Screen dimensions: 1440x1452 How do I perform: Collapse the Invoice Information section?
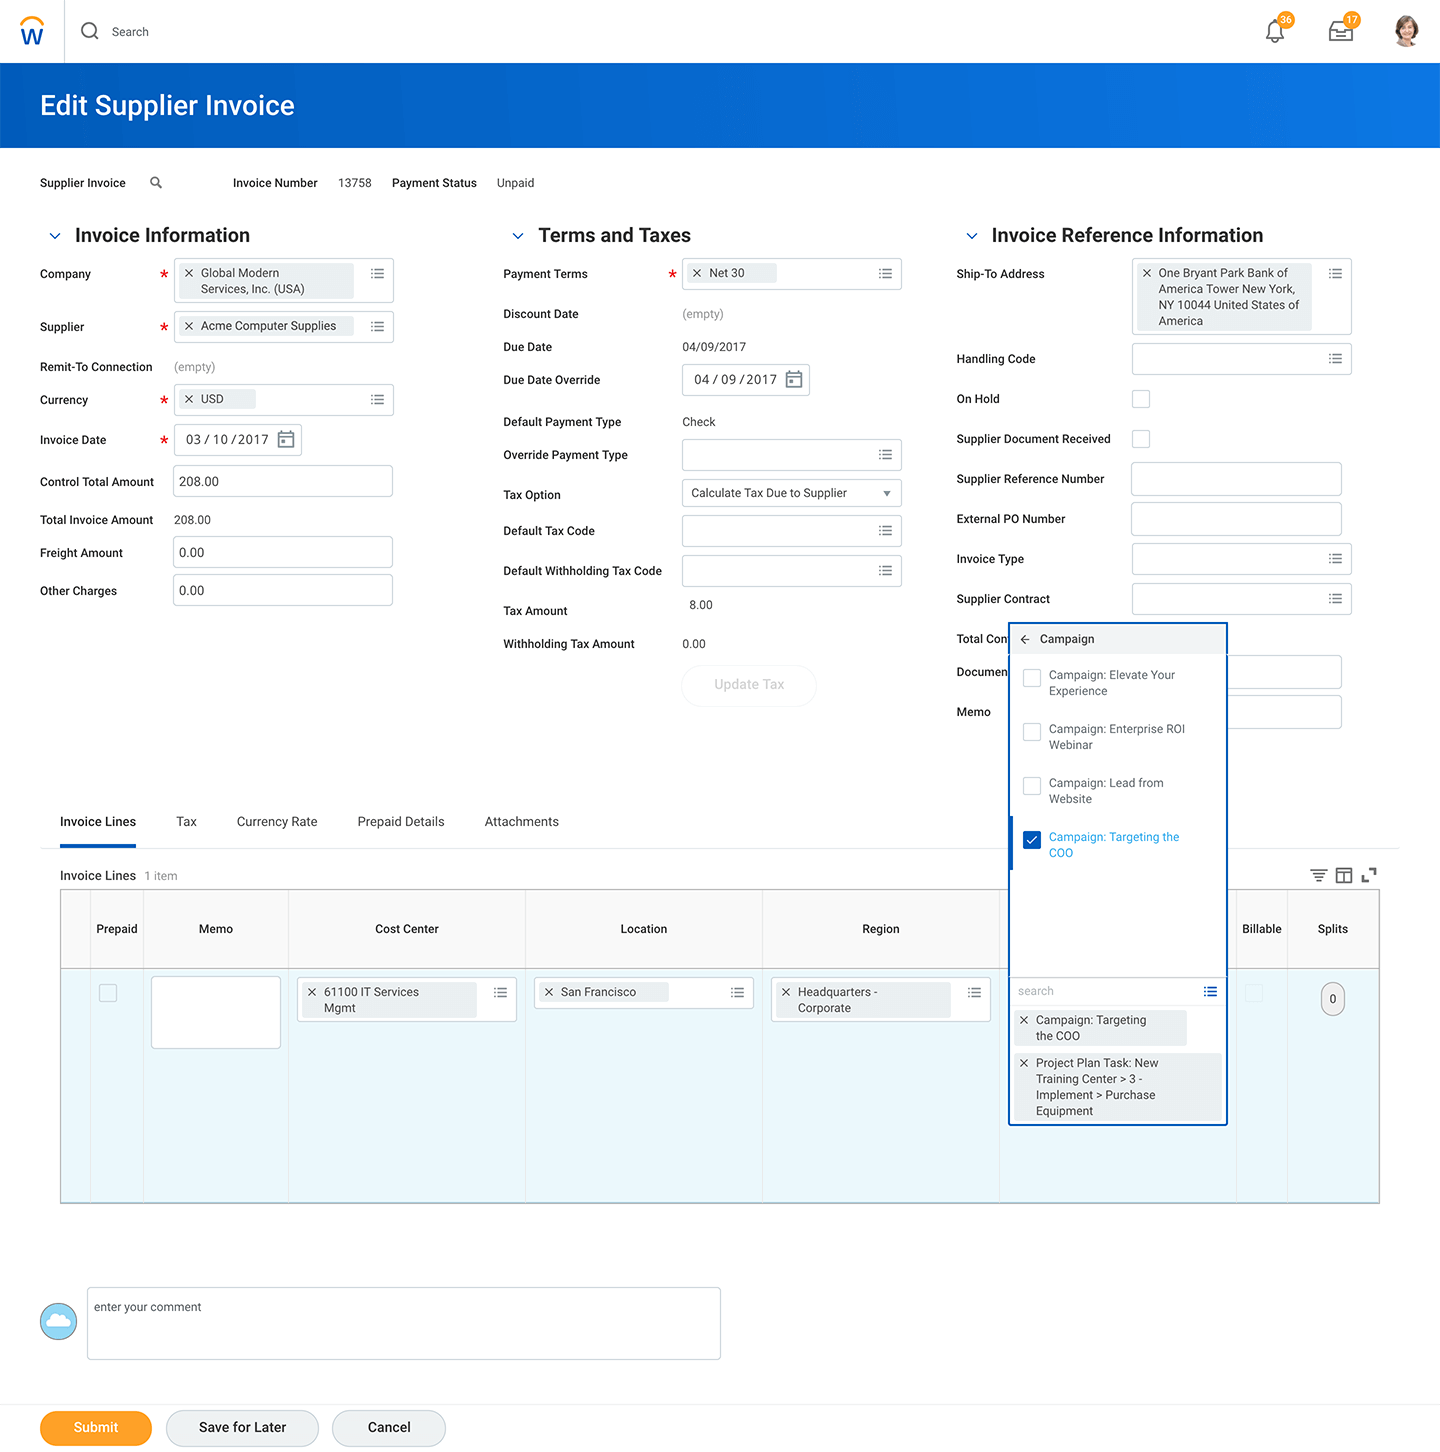click(x=55, y=236)
